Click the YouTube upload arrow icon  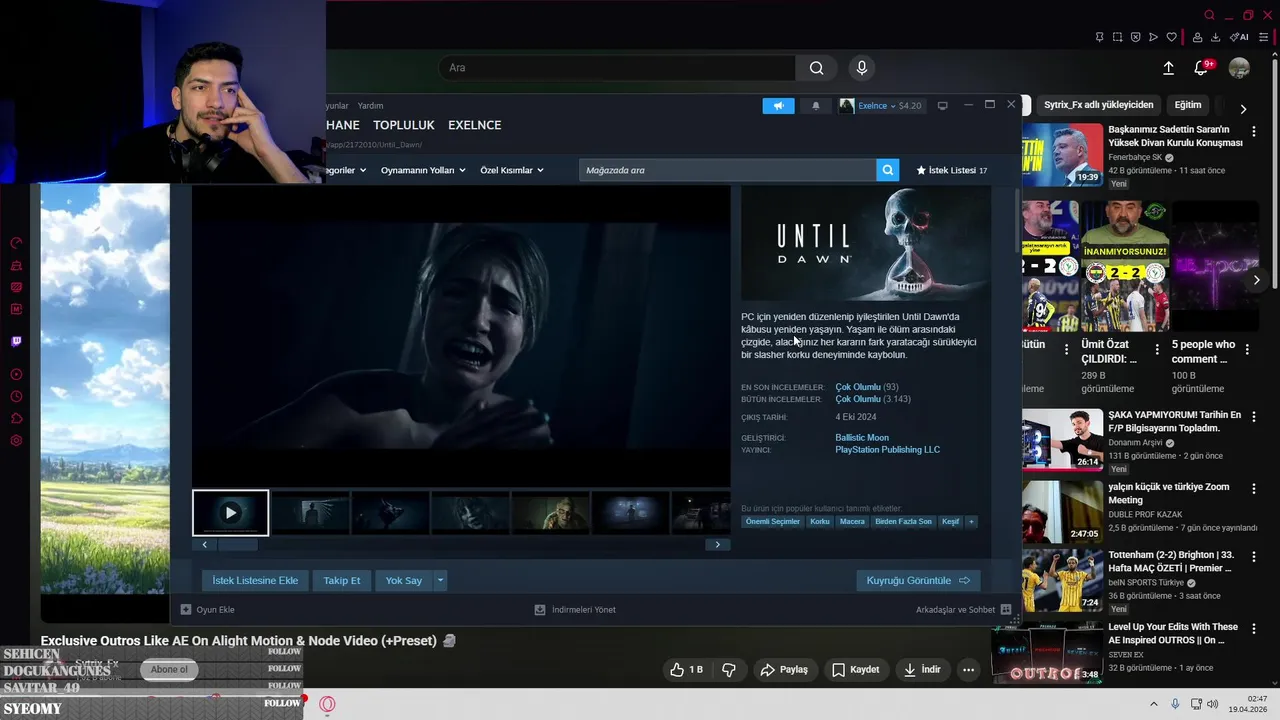1168,68
